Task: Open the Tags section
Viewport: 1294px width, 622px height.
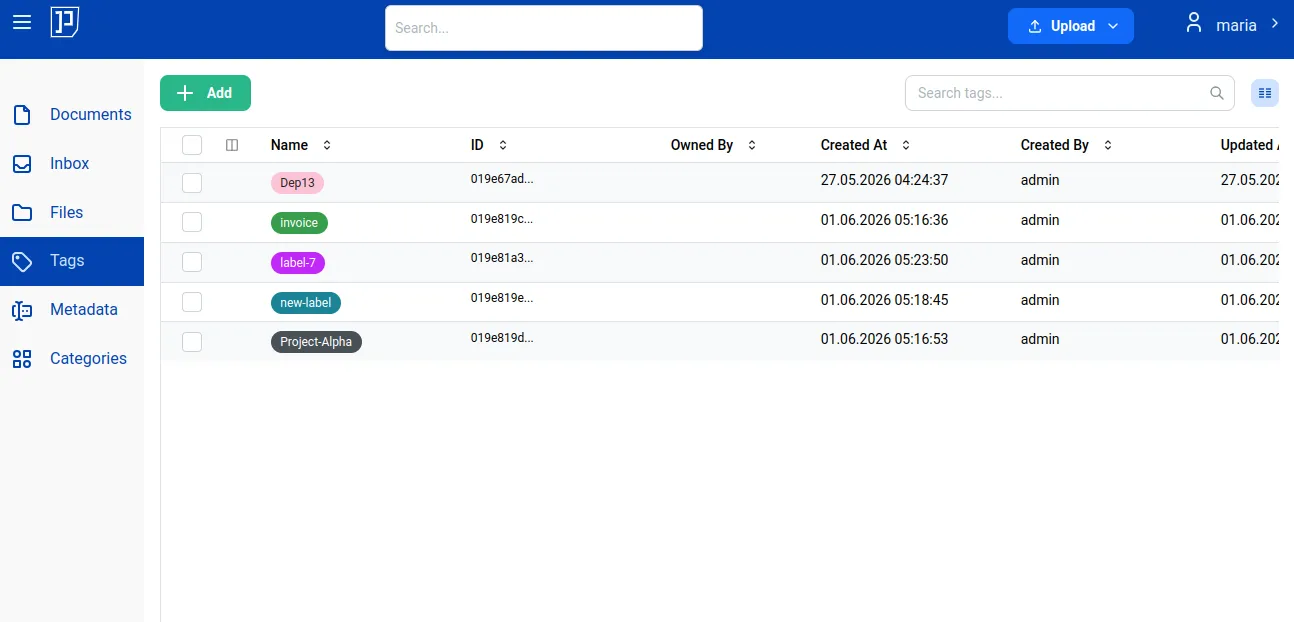Action: pos(72,261)
